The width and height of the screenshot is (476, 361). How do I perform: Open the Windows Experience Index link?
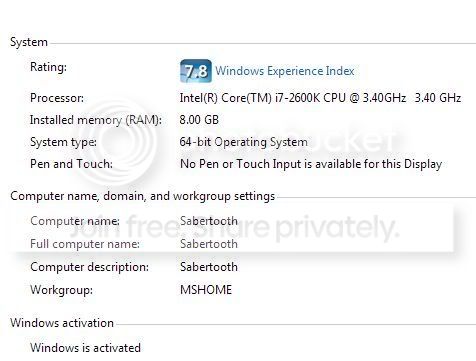tap(285, 71)
